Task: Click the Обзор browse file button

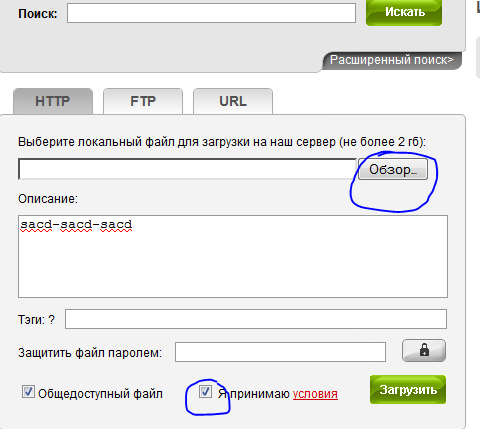Action: [393, 169]
